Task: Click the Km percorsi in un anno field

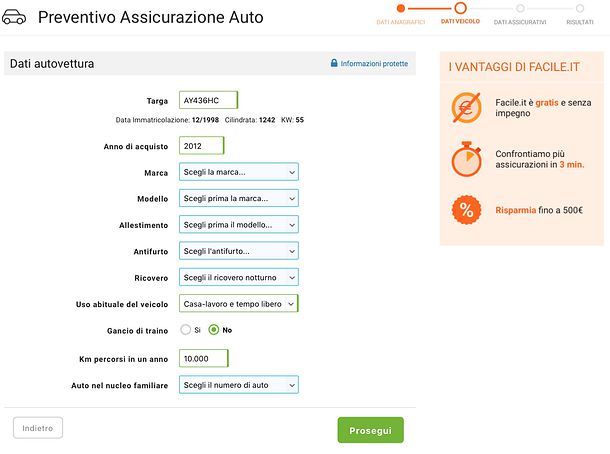Action: 203,359
